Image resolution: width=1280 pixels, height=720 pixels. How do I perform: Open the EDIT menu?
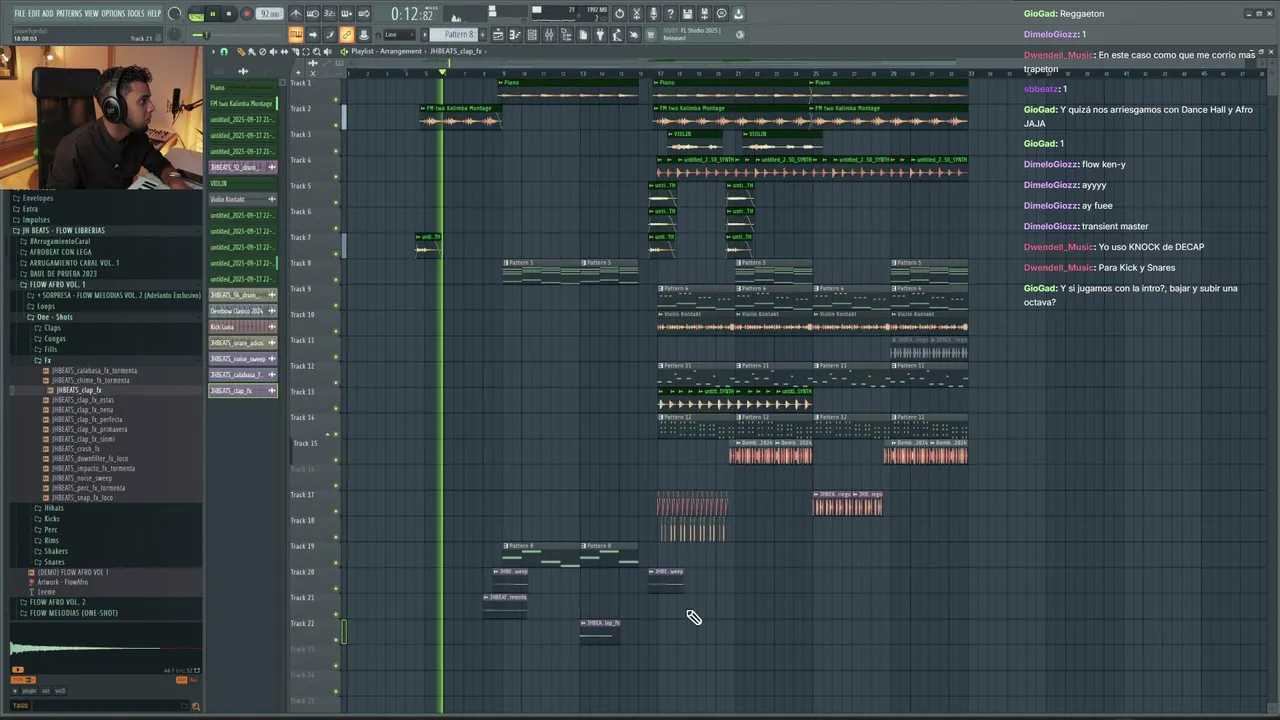click(x=34, y=14)
